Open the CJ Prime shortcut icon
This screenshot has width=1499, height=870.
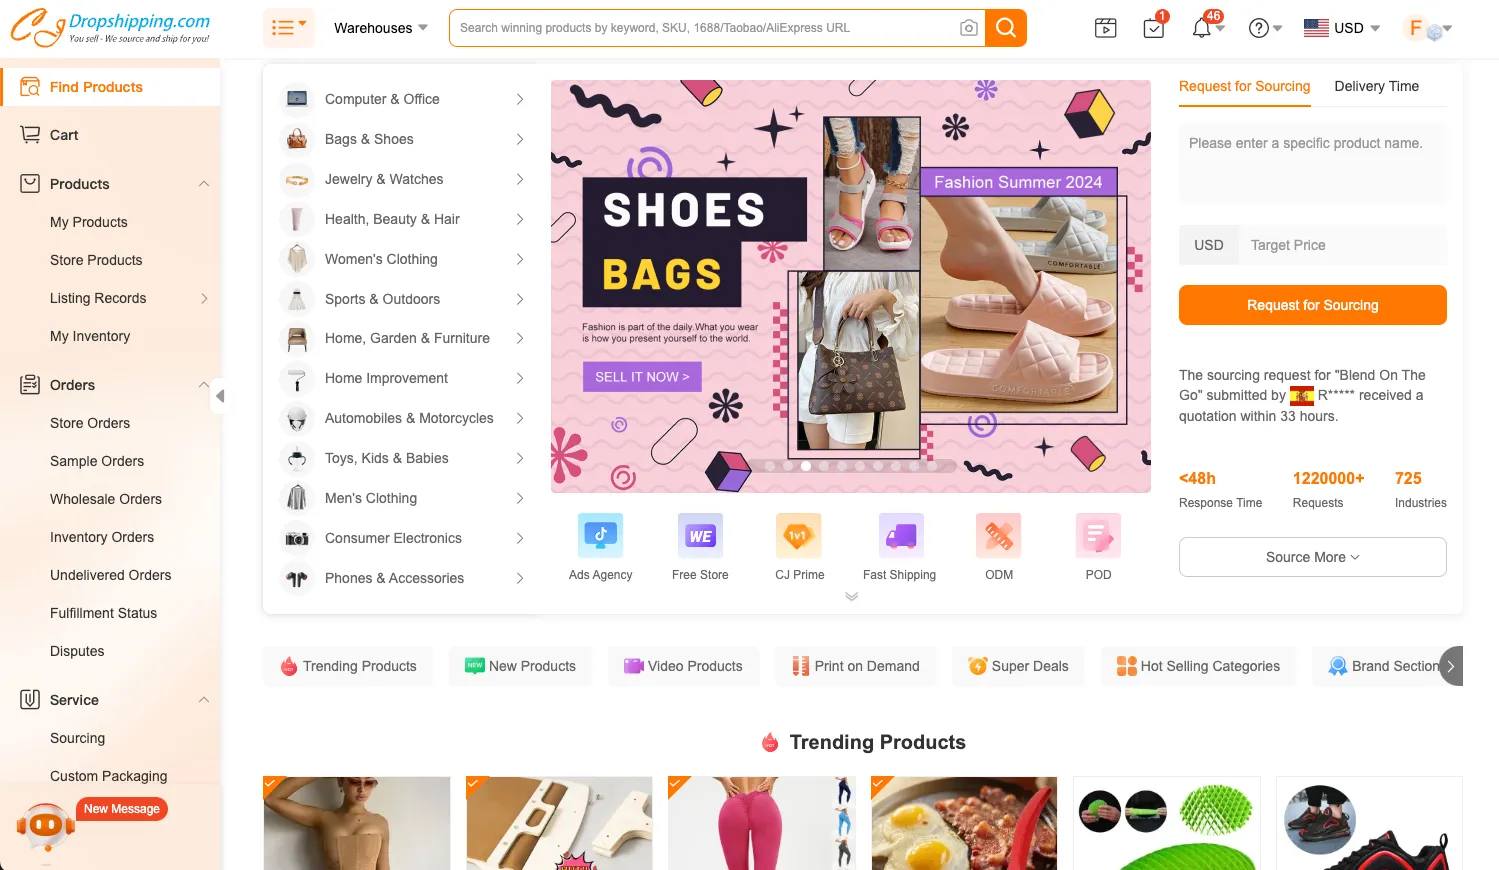tap(799, 535)
